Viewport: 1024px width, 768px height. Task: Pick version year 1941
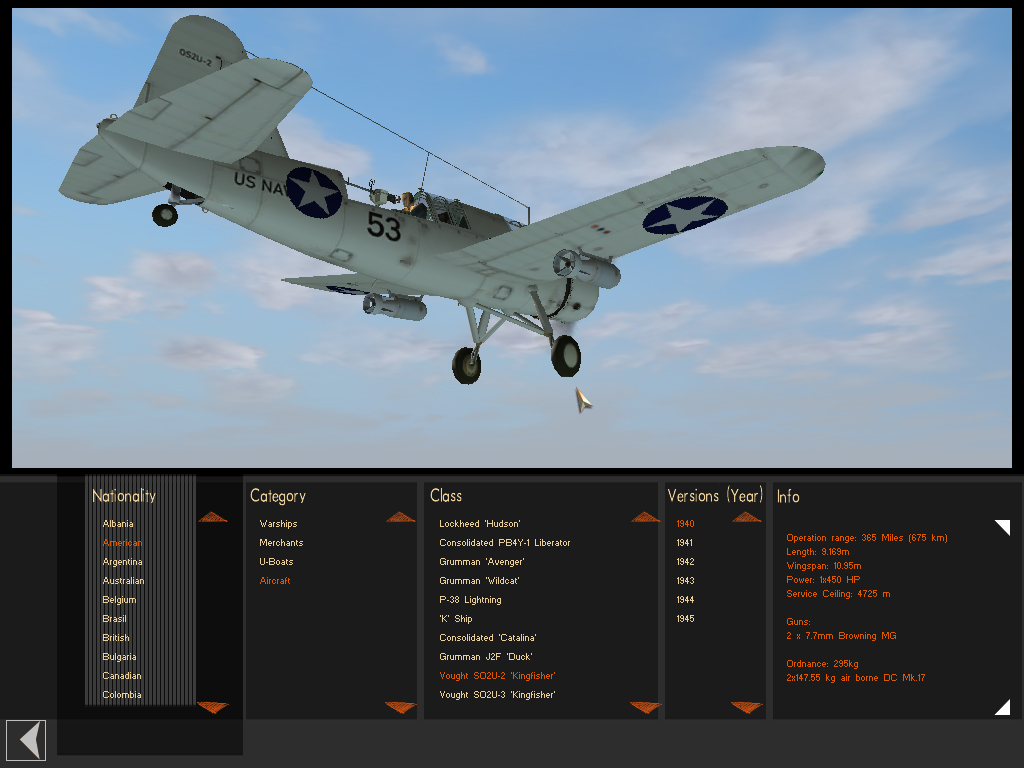685,543
